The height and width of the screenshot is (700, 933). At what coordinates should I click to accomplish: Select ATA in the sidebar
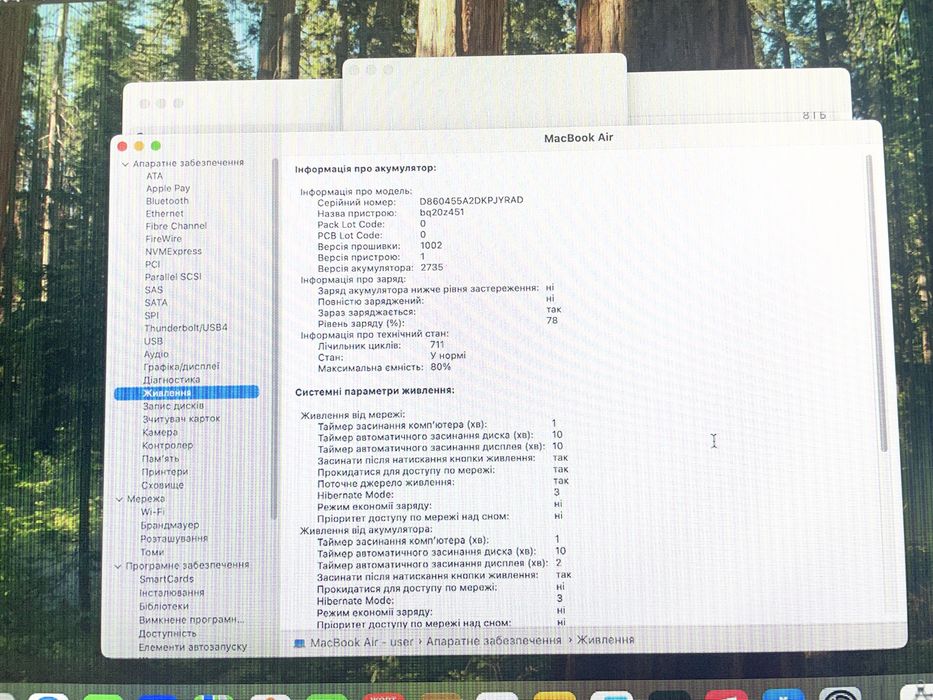(154, 176)
